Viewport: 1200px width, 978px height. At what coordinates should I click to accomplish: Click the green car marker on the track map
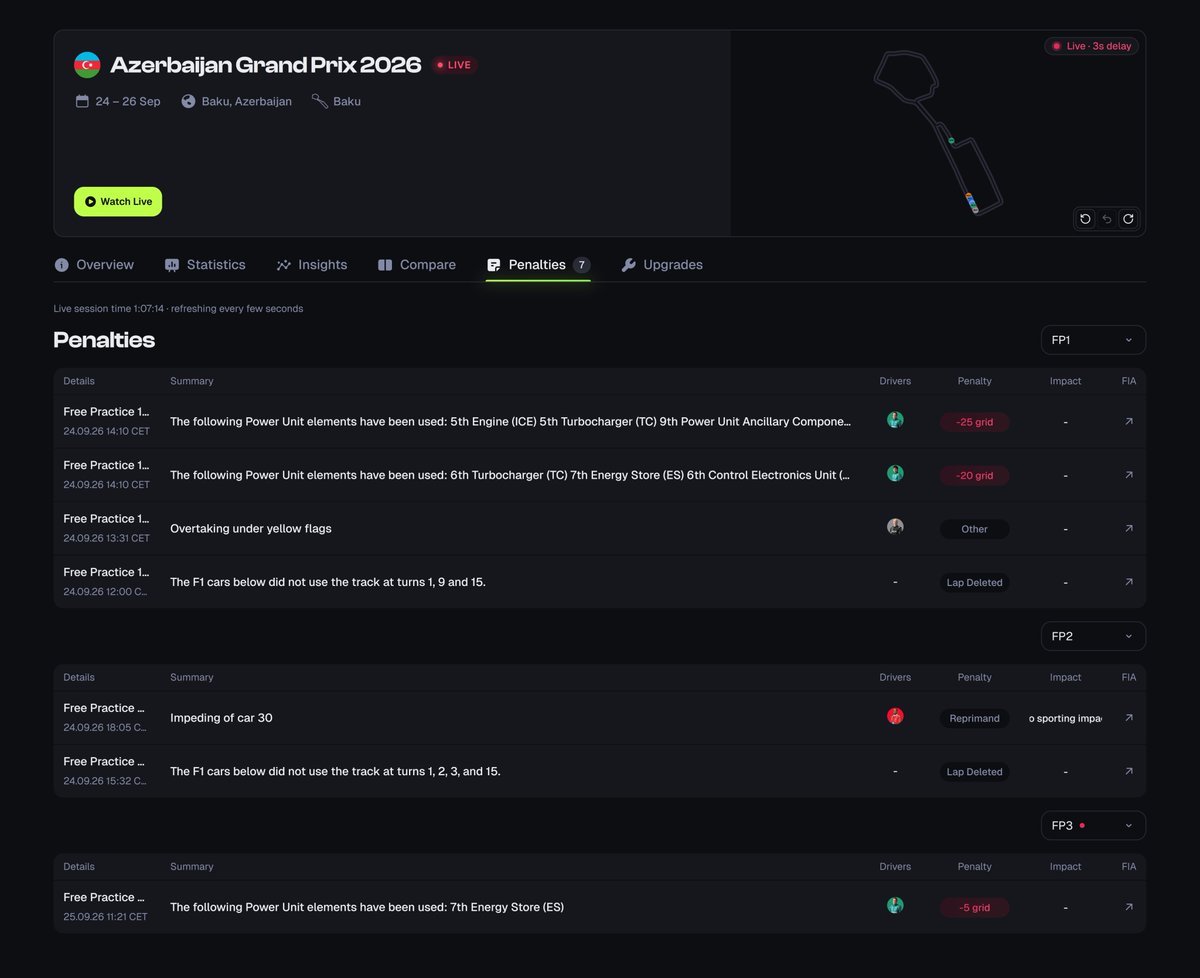coord(951,140)
